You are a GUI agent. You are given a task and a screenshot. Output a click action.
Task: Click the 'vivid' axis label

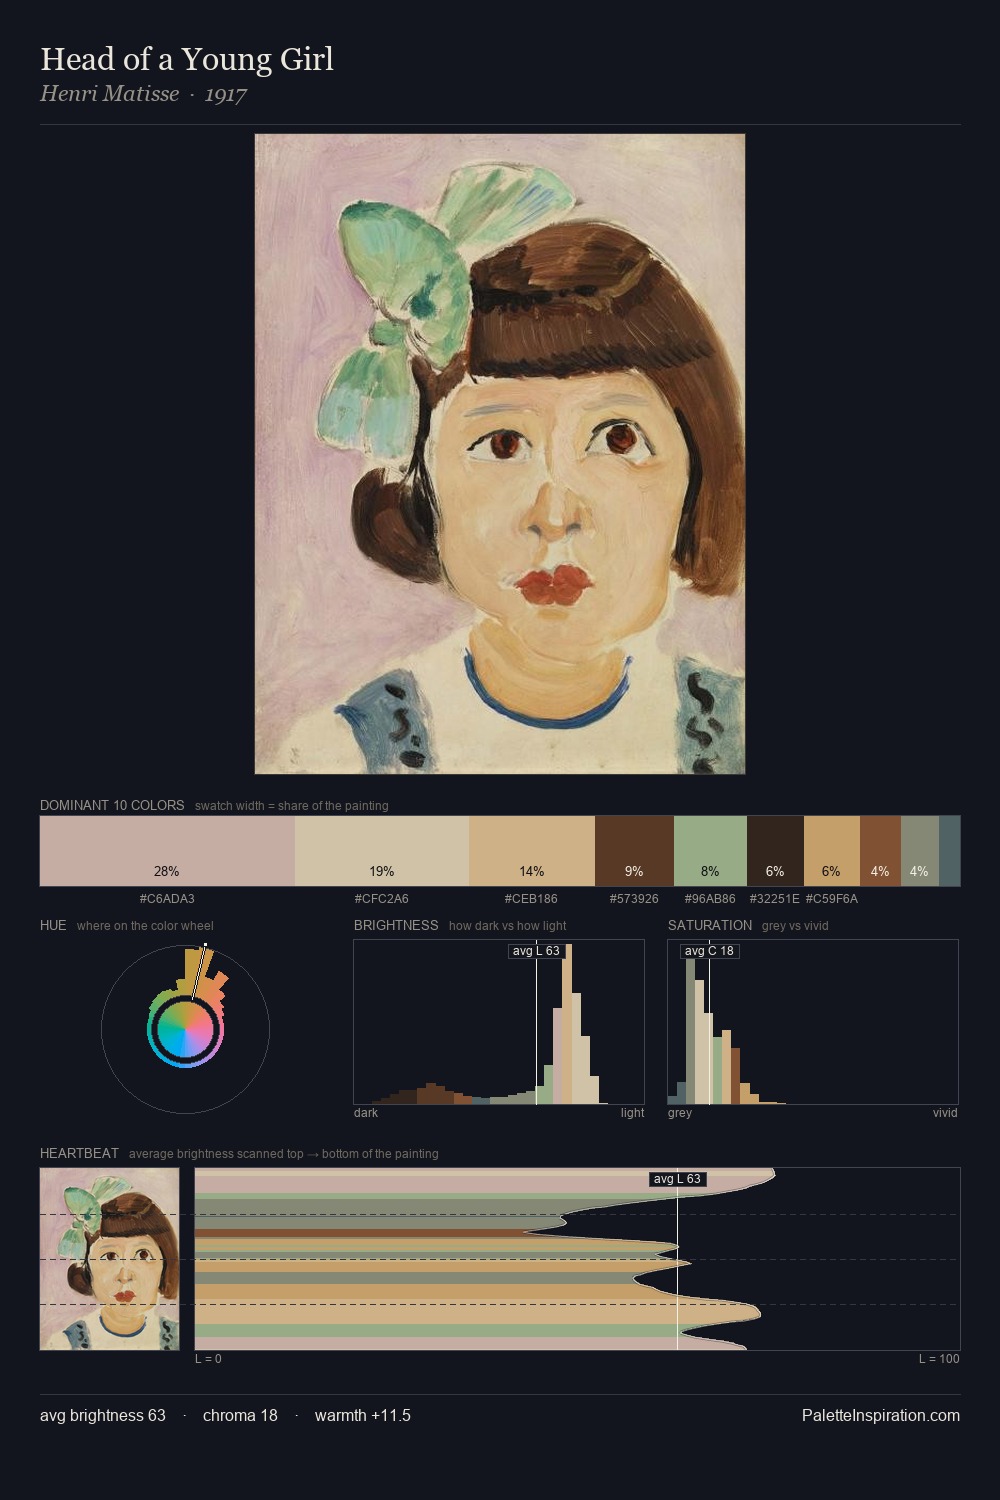click(945, 1113)
